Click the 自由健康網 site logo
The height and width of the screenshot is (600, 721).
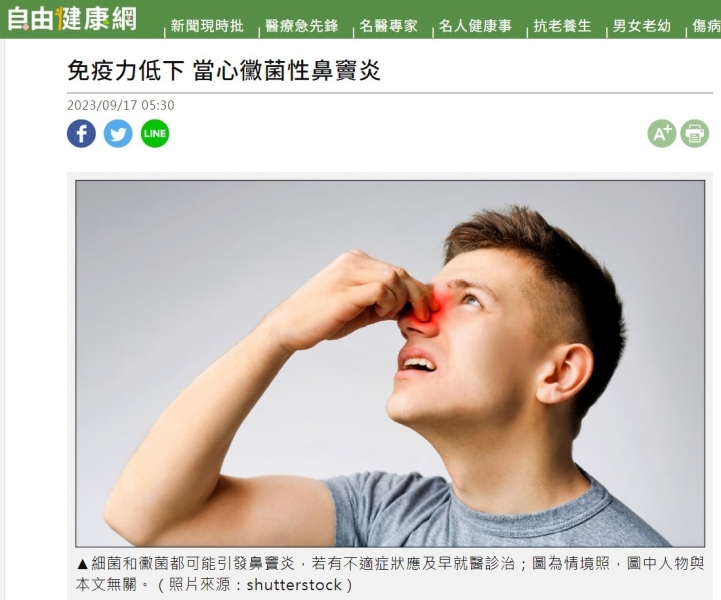pos(72,18)
